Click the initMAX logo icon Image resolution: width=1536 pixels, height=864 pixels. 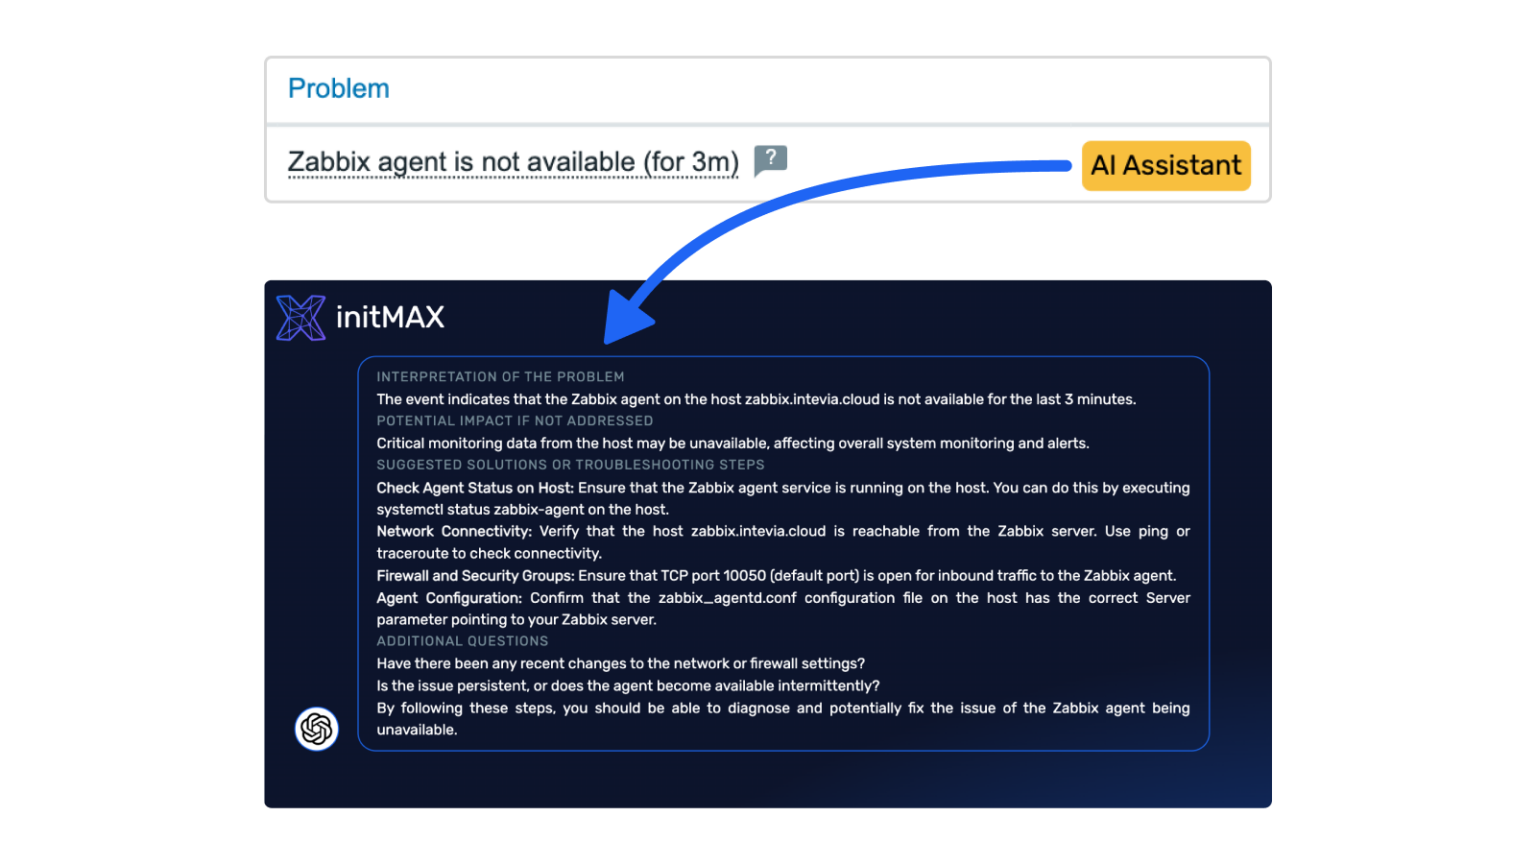pyautogui.click(x=300, y=318)
